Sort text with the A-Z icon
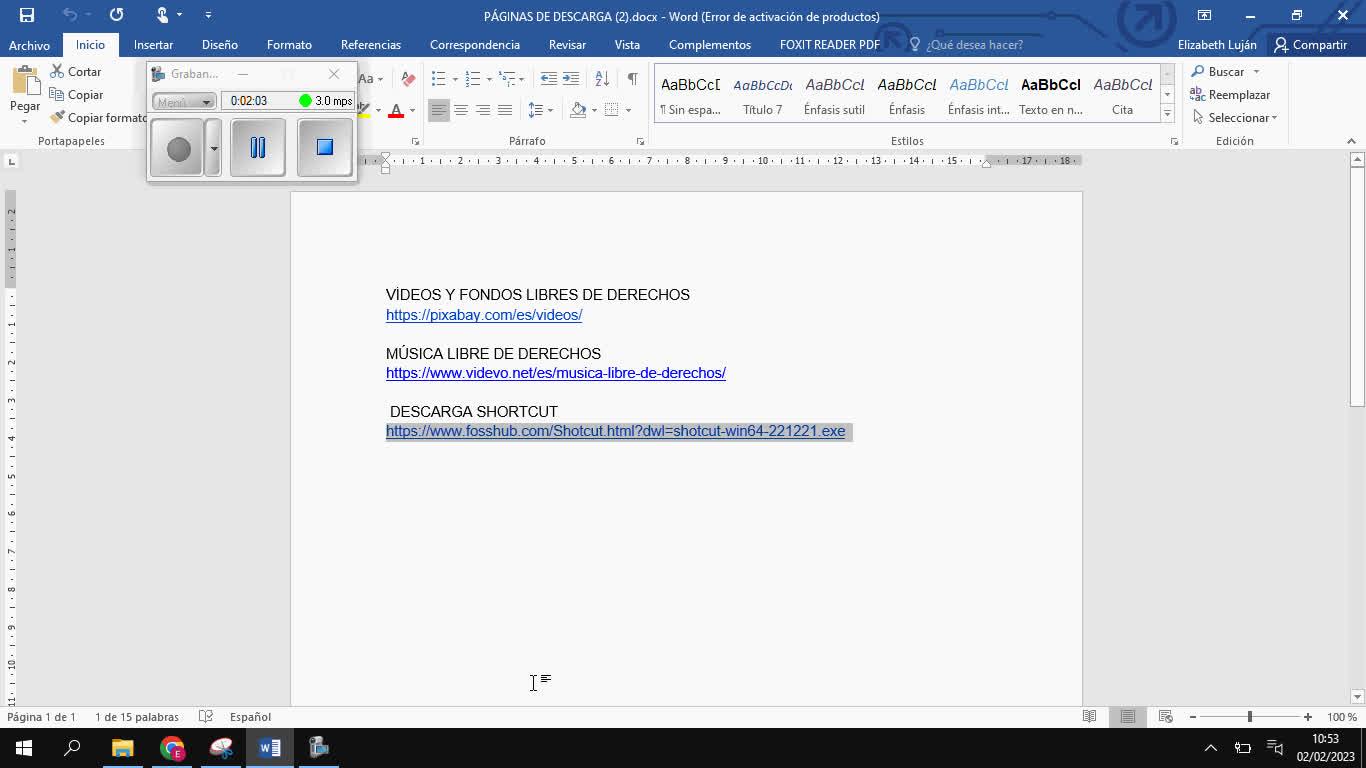Screen dimensions: 1366x768 [x=601, y=78]
